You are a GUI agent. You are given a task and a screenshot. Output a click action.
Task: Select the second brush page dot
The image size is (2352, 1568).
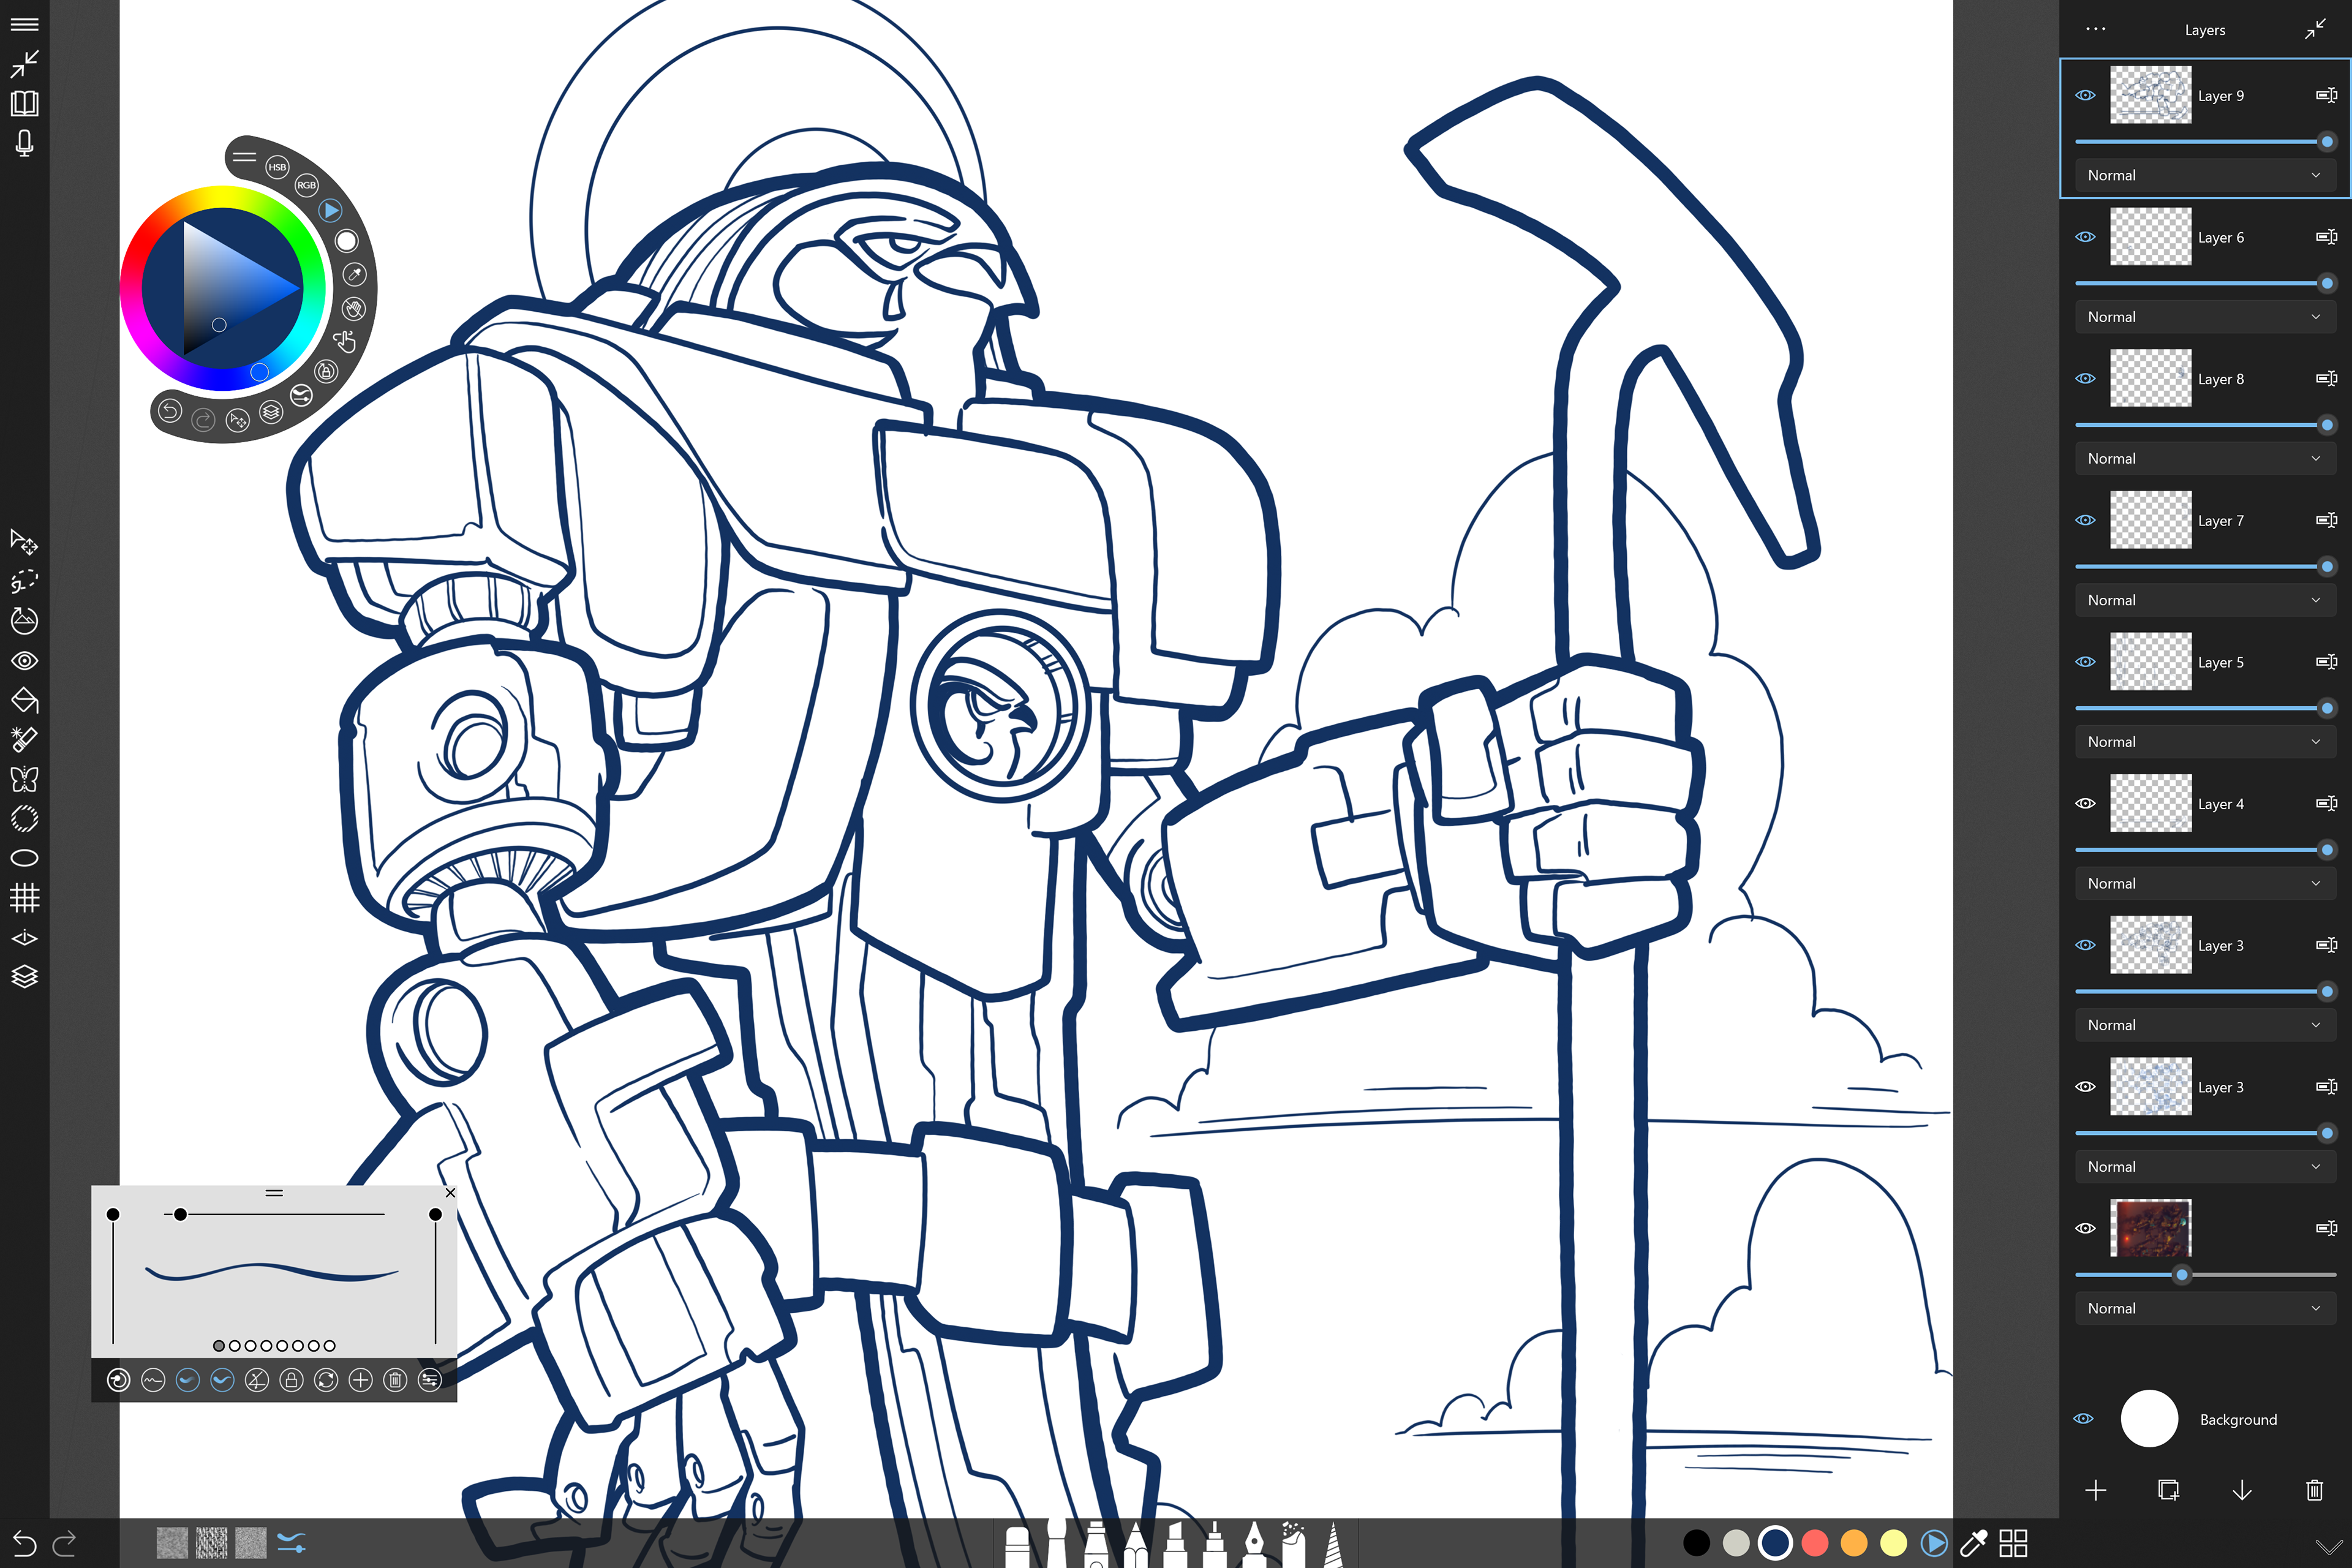click(x=234, y=1346)
